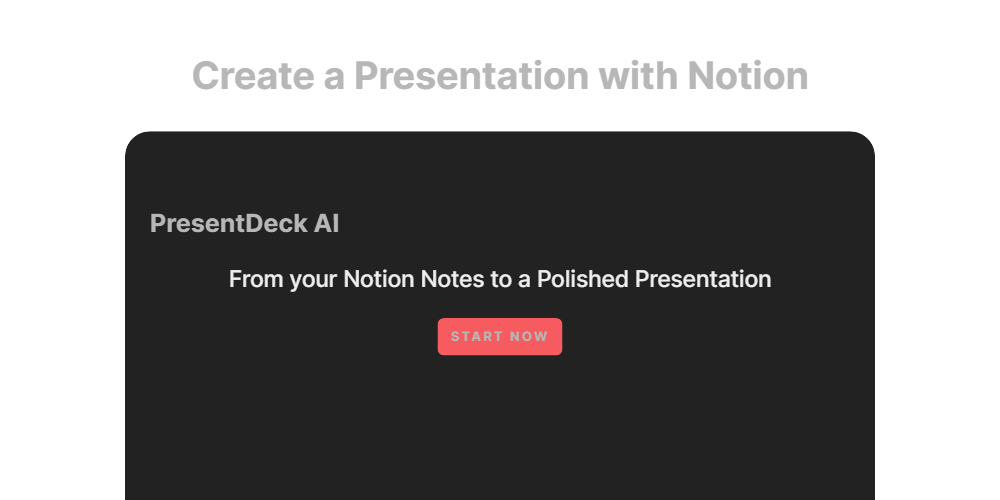The height and width of the screenshot is (500, 1000).
Task: Click the 'Create a Presentation with Notion' heading
Action: [500, 76]
